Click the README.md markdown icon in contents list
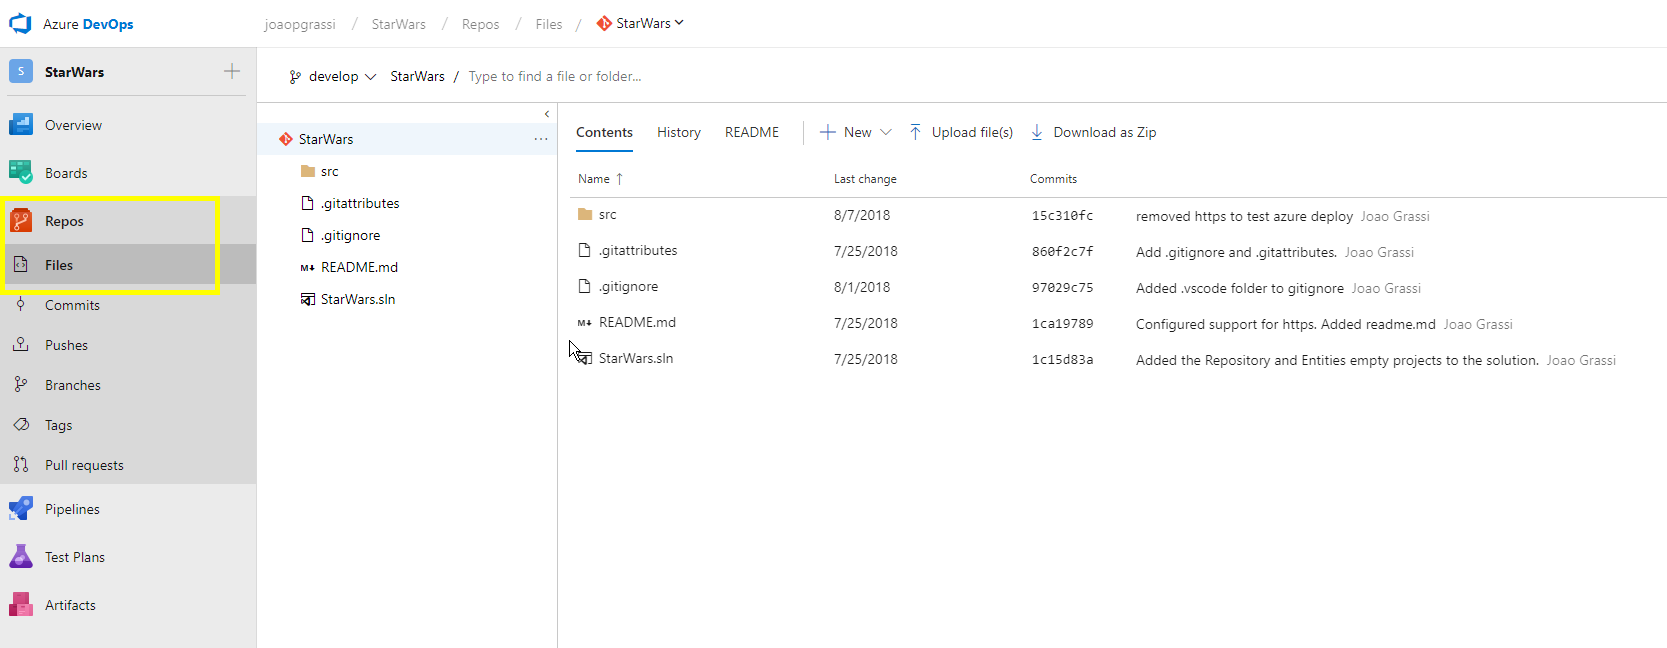 tap(585, 323)
